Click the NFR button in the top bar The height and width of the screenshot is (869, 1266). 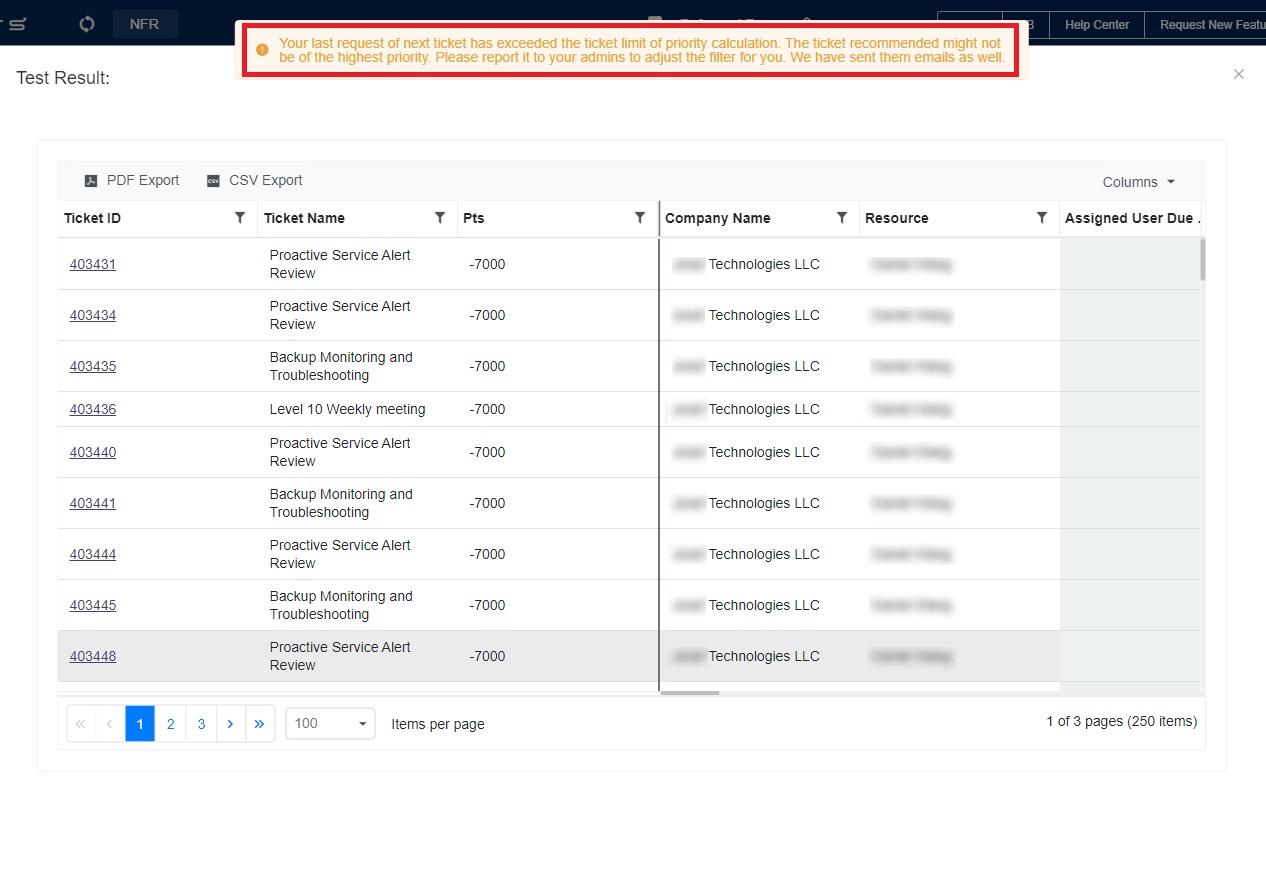[144, 24]
